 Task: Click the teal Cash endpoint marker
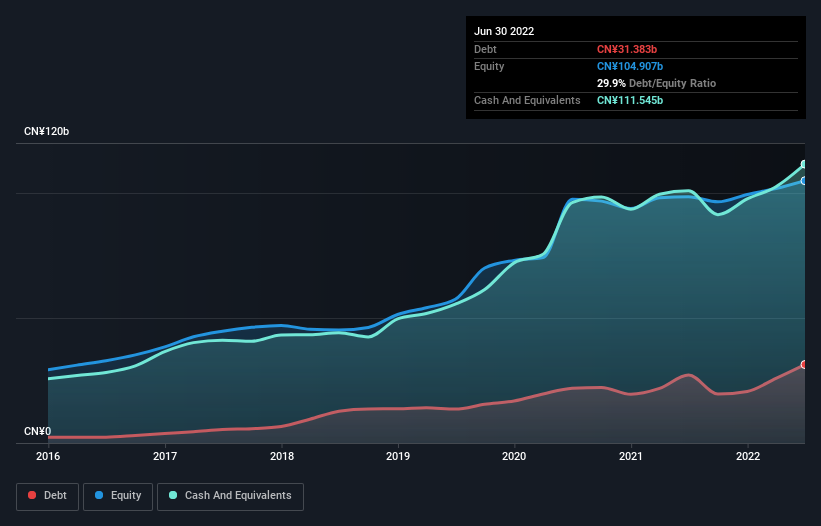coord(804,164)
